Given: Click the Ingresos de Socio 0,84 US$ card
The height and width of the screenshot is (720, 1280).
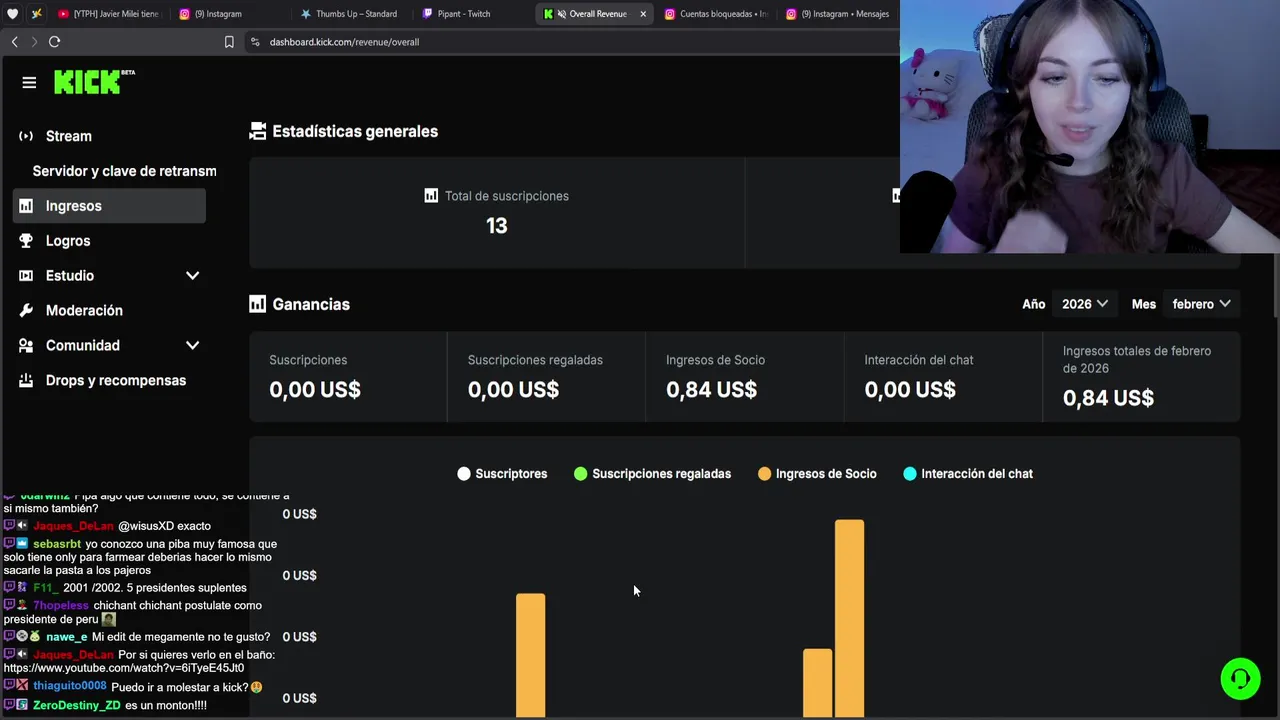Looking at the screenshot, I should 744,377.
